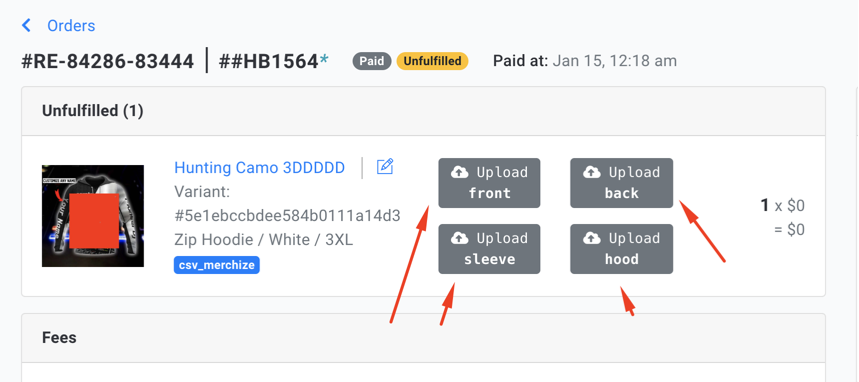859x382 pixels.
Task: Click the Zip Hoodie / White / 3XL text
Action: click(264, 240)
